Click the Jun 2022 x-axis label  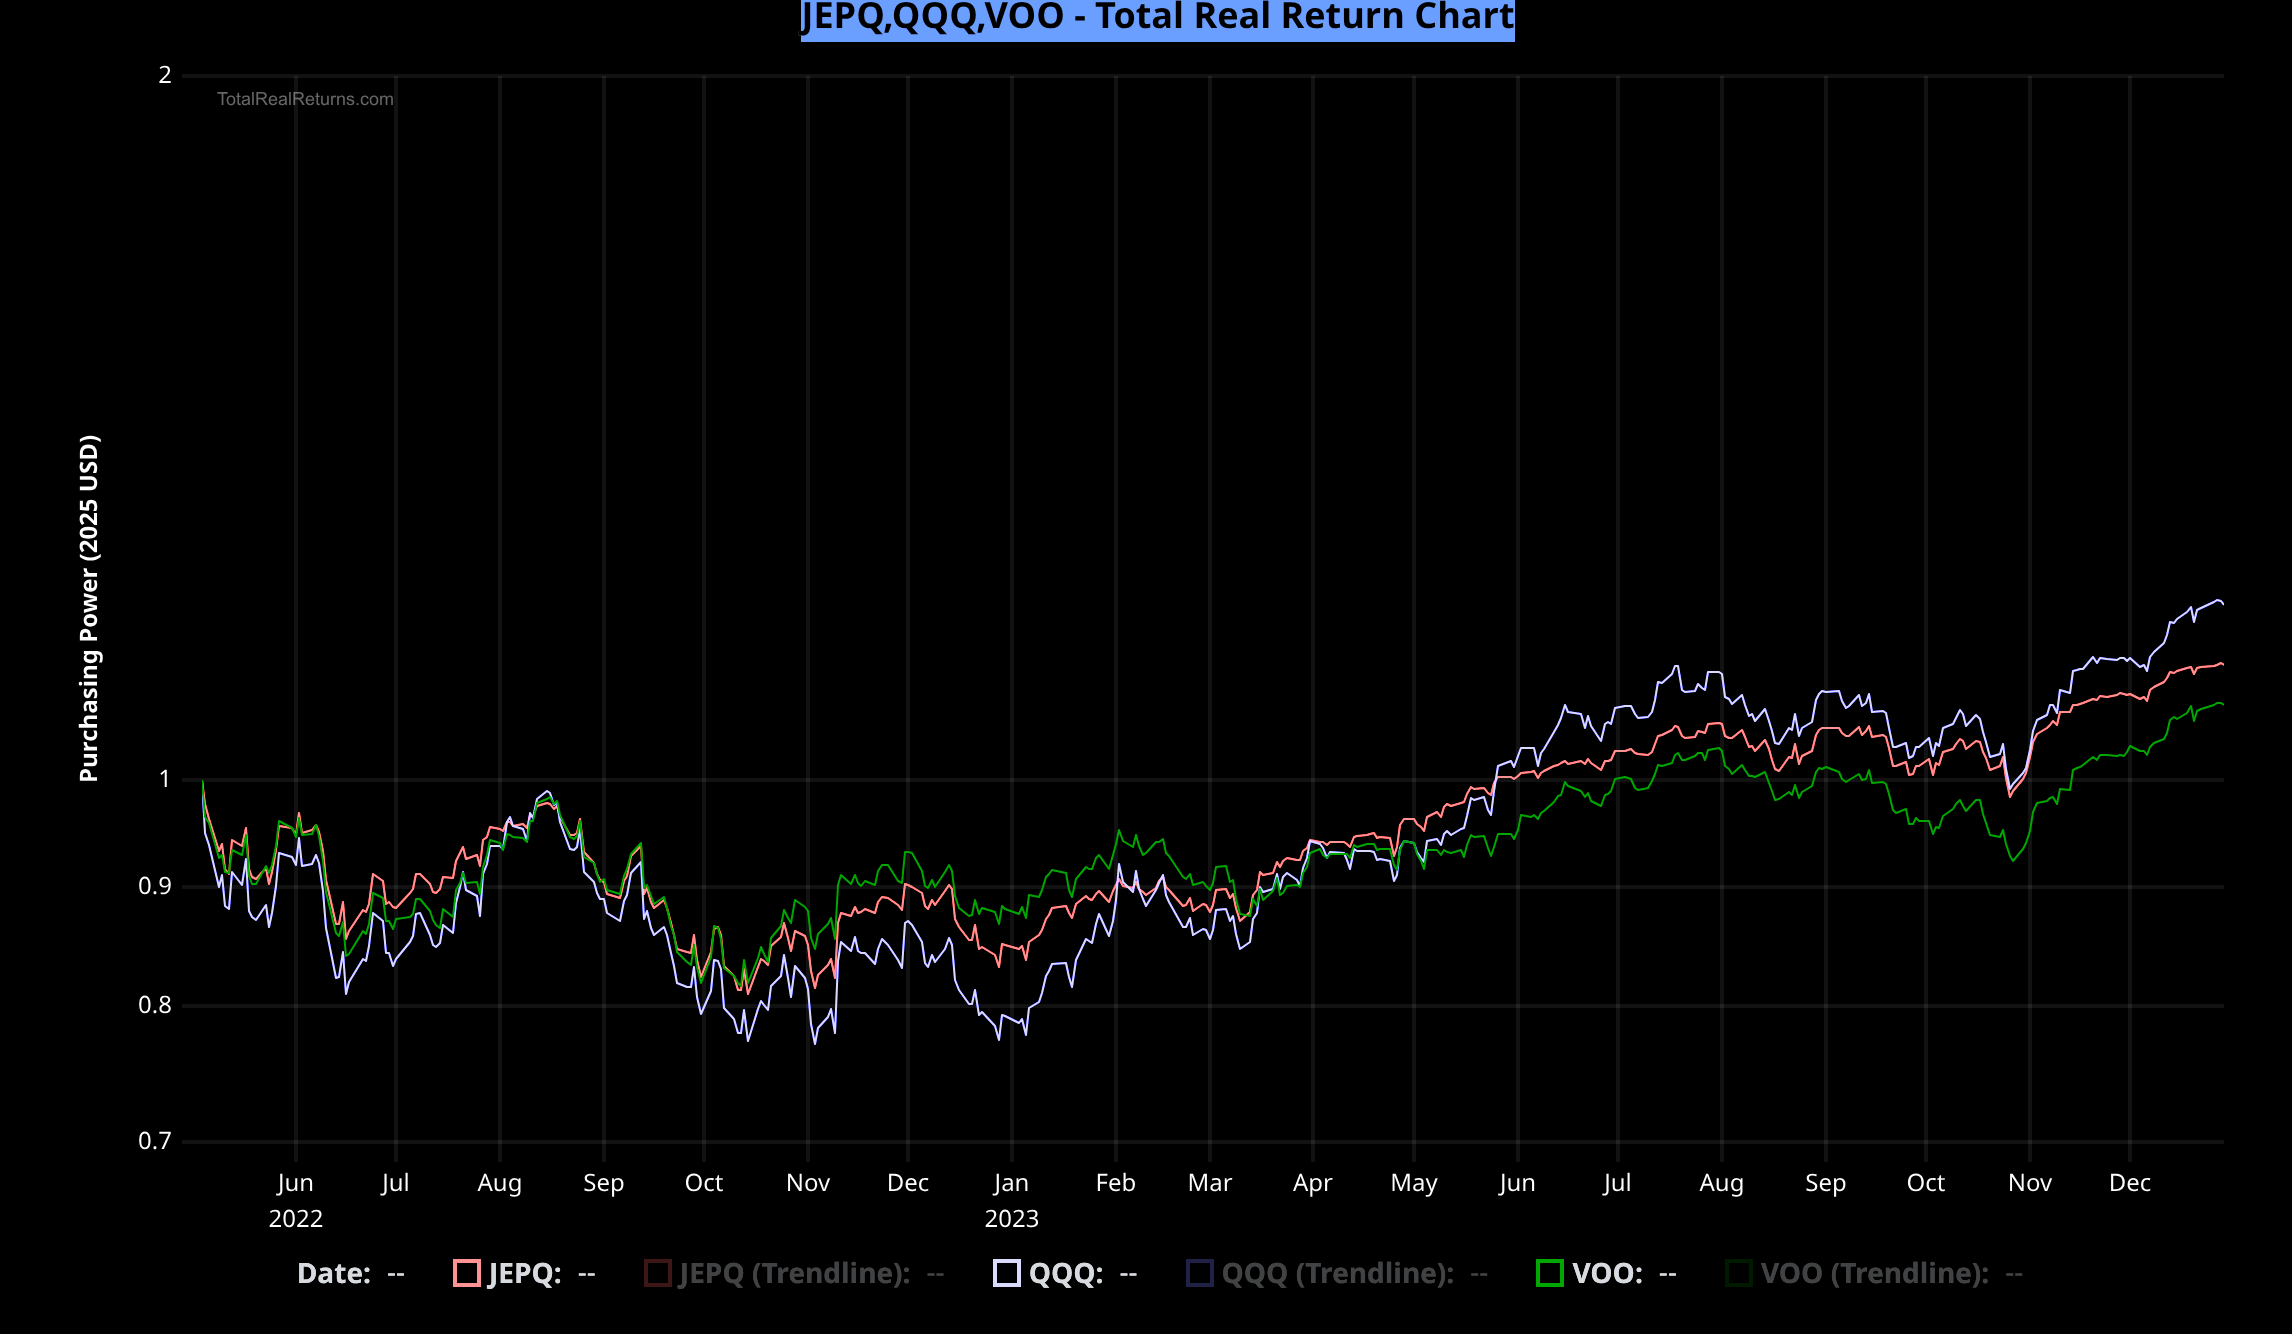coord(296,1200)
